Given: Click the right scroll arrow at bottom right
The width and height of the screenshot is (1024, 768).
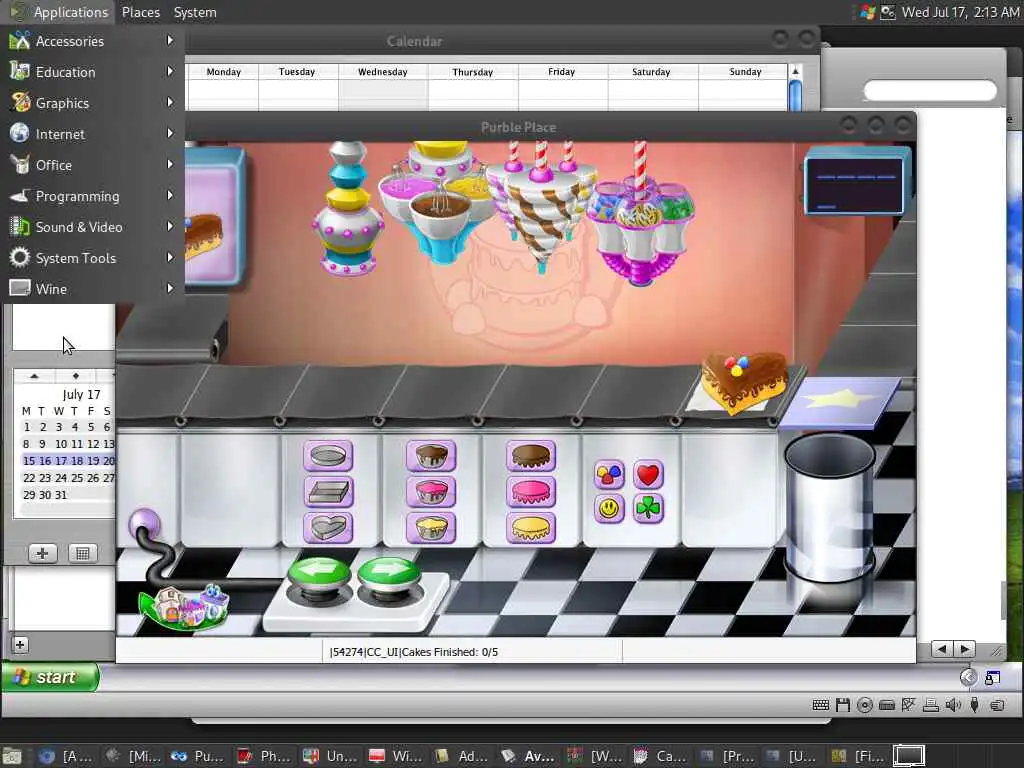Looking at the screenshot, I should pyautogui.click(x=965, y=649).
